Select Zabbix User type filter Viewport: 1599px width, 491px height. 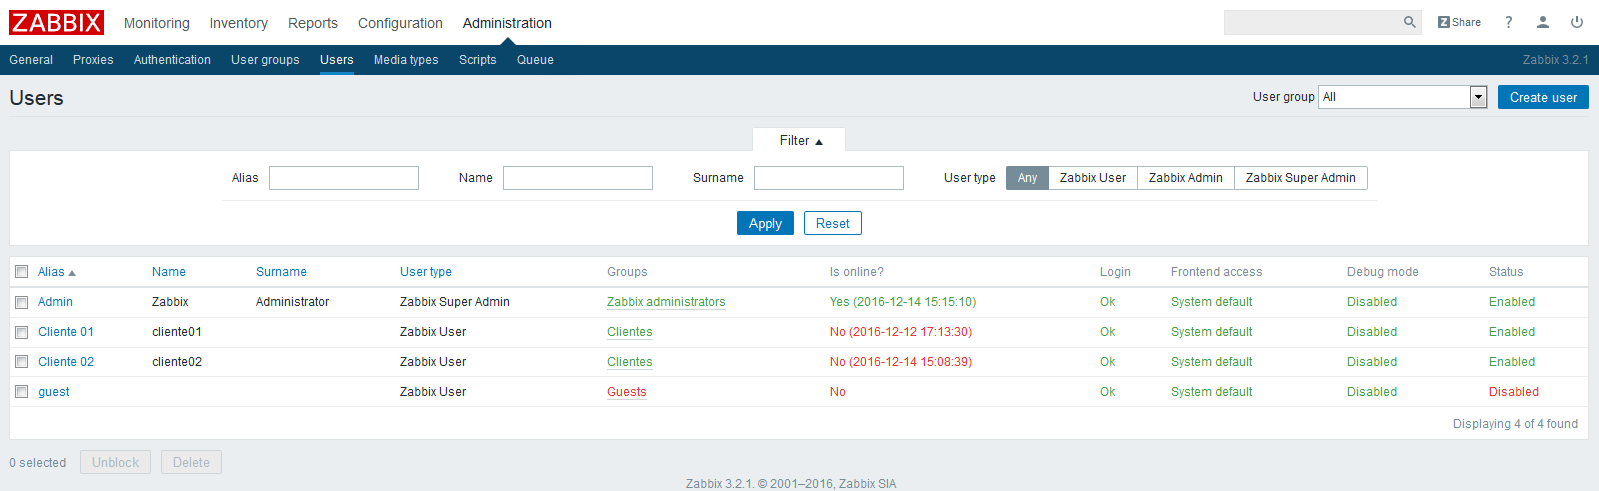1093,178
